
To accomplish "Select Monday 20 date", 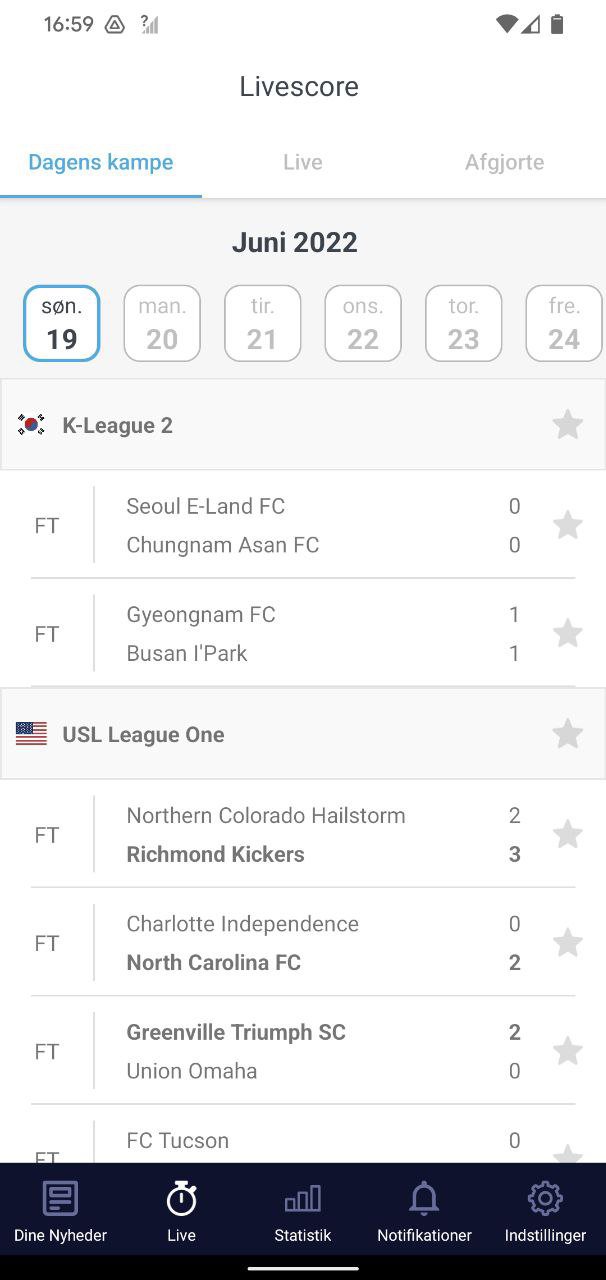I will (x=162, y=323).
